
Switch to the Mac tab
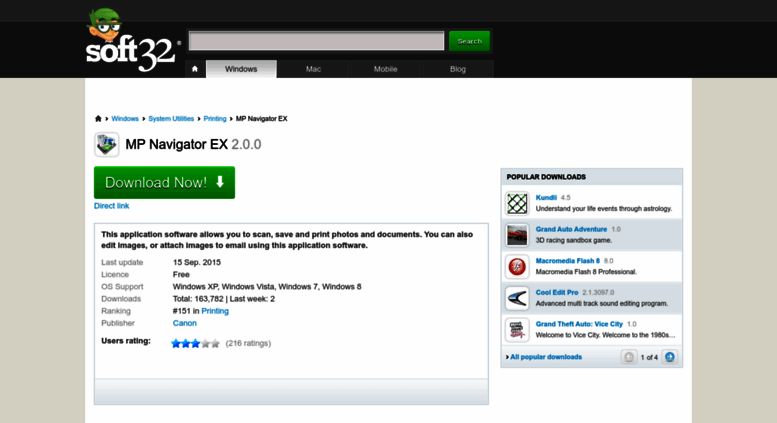point(313,69)
